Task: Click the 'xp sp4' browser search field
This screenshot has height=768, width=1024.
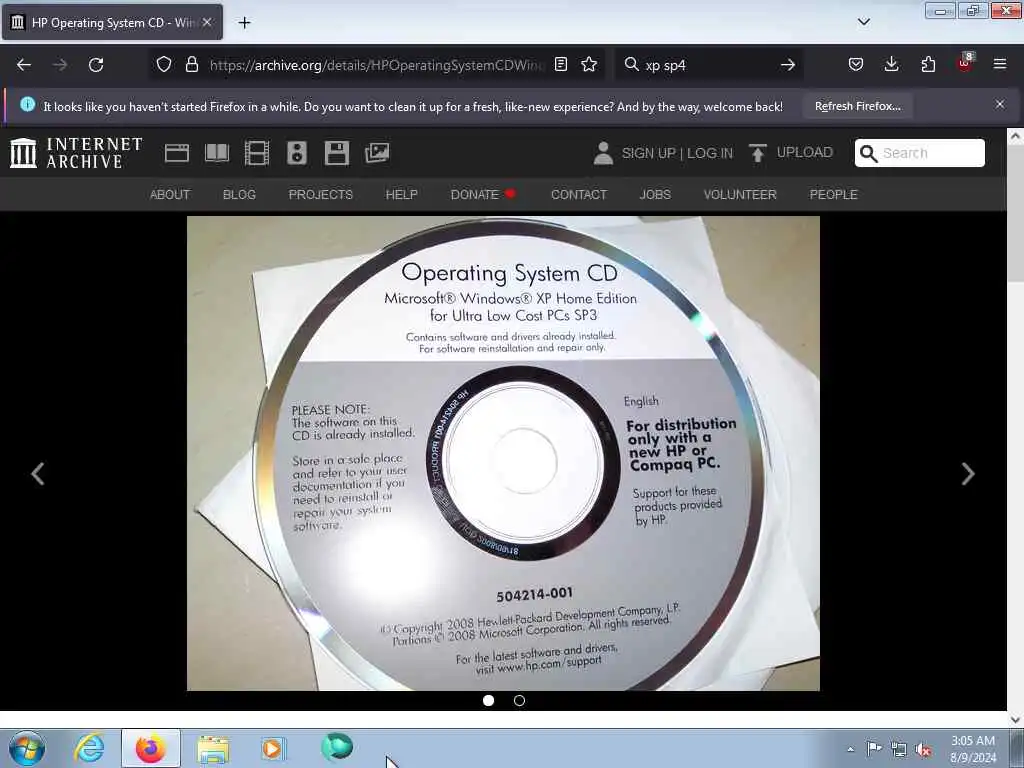Action: tap(709, 65)
